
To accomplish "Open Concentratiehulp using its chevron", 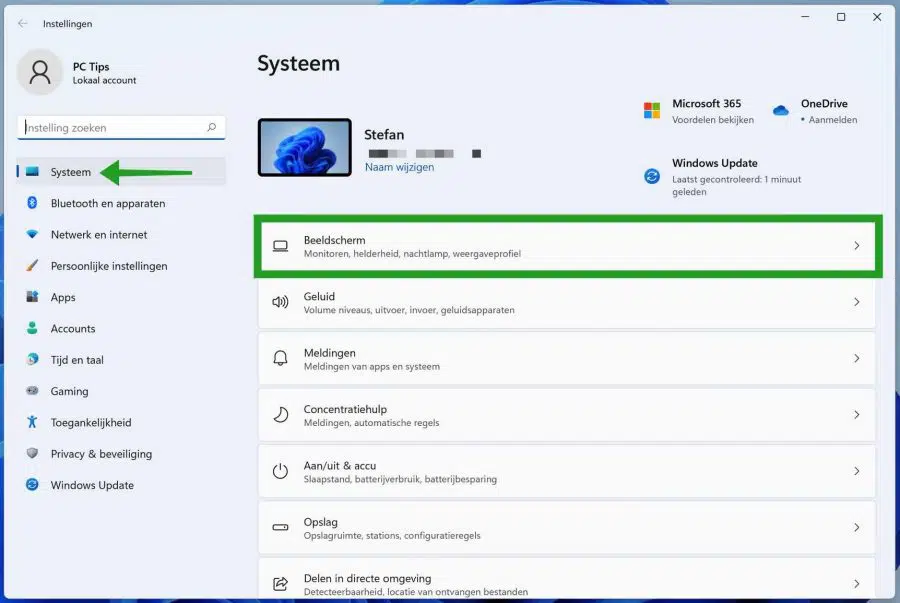I will [x=856, y=414].
